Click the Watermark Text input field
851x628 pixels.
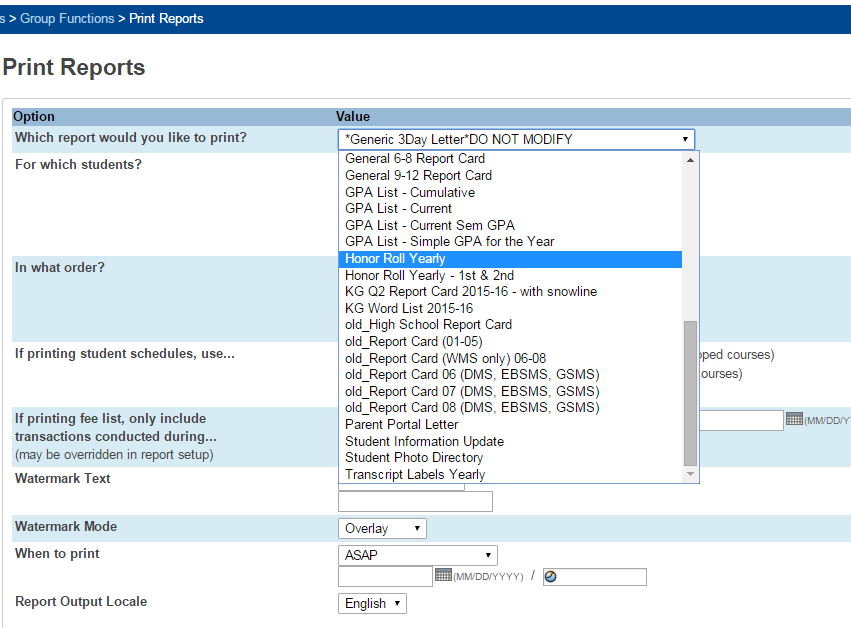(415, 502)
